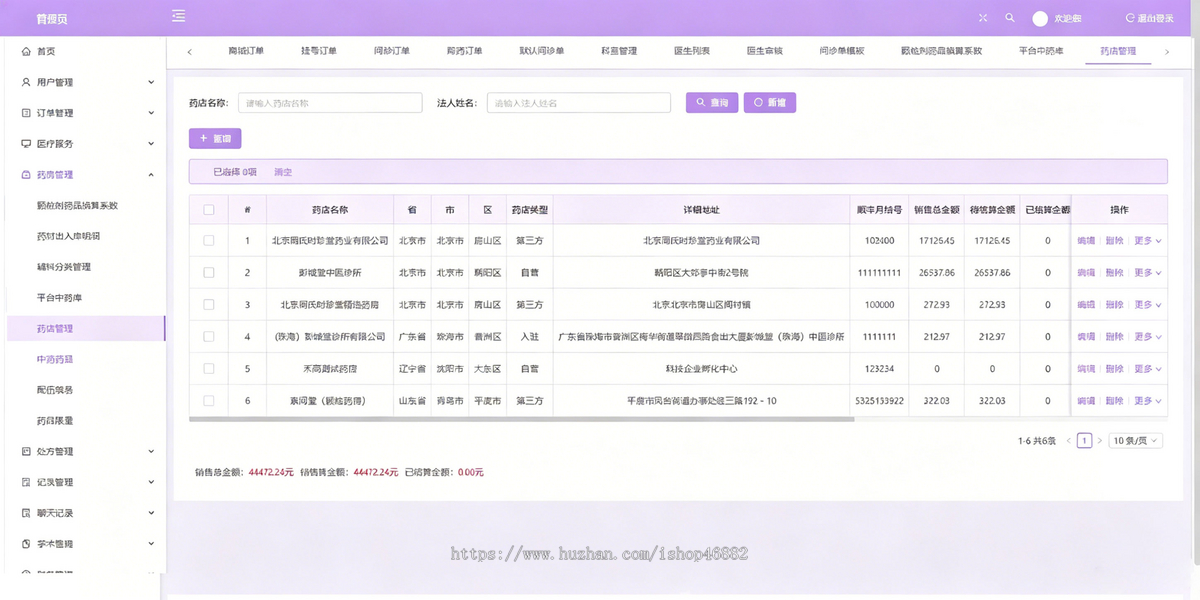
Task: Click 编辑 in row 1
Action: click(1086, 241)
